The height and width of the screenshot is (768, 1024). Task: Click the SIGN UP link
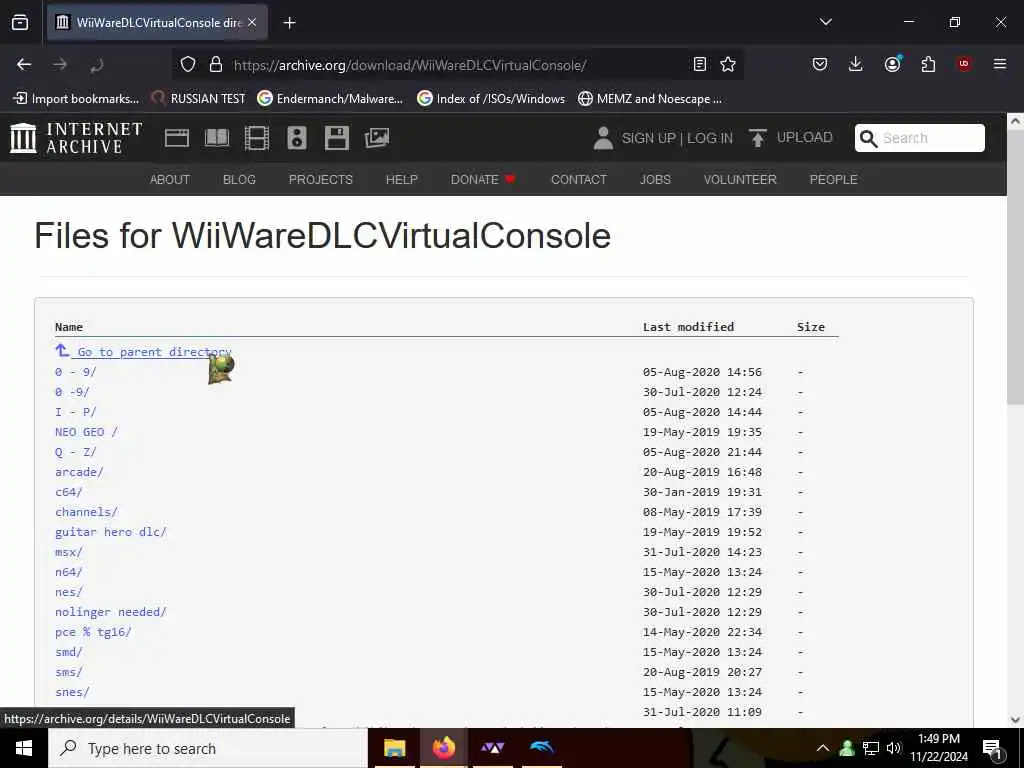click(x=648, y=138)
